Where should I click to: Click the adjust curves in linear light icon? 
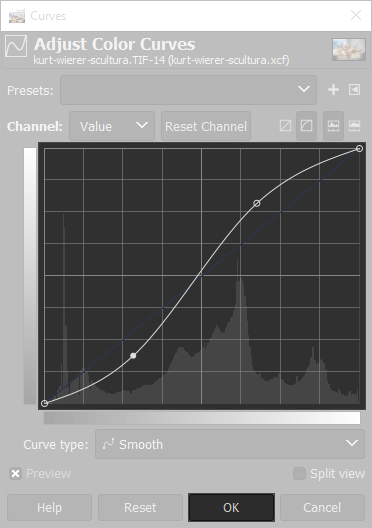click(x=285, y=126)
